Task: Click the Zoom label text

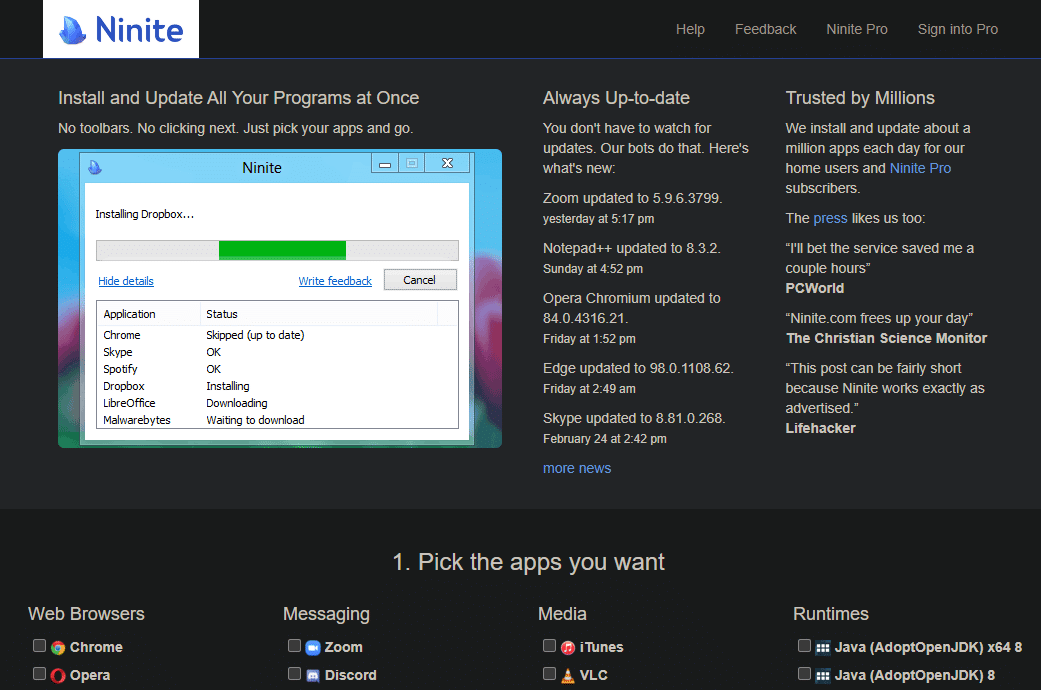Action: (343, 647)
